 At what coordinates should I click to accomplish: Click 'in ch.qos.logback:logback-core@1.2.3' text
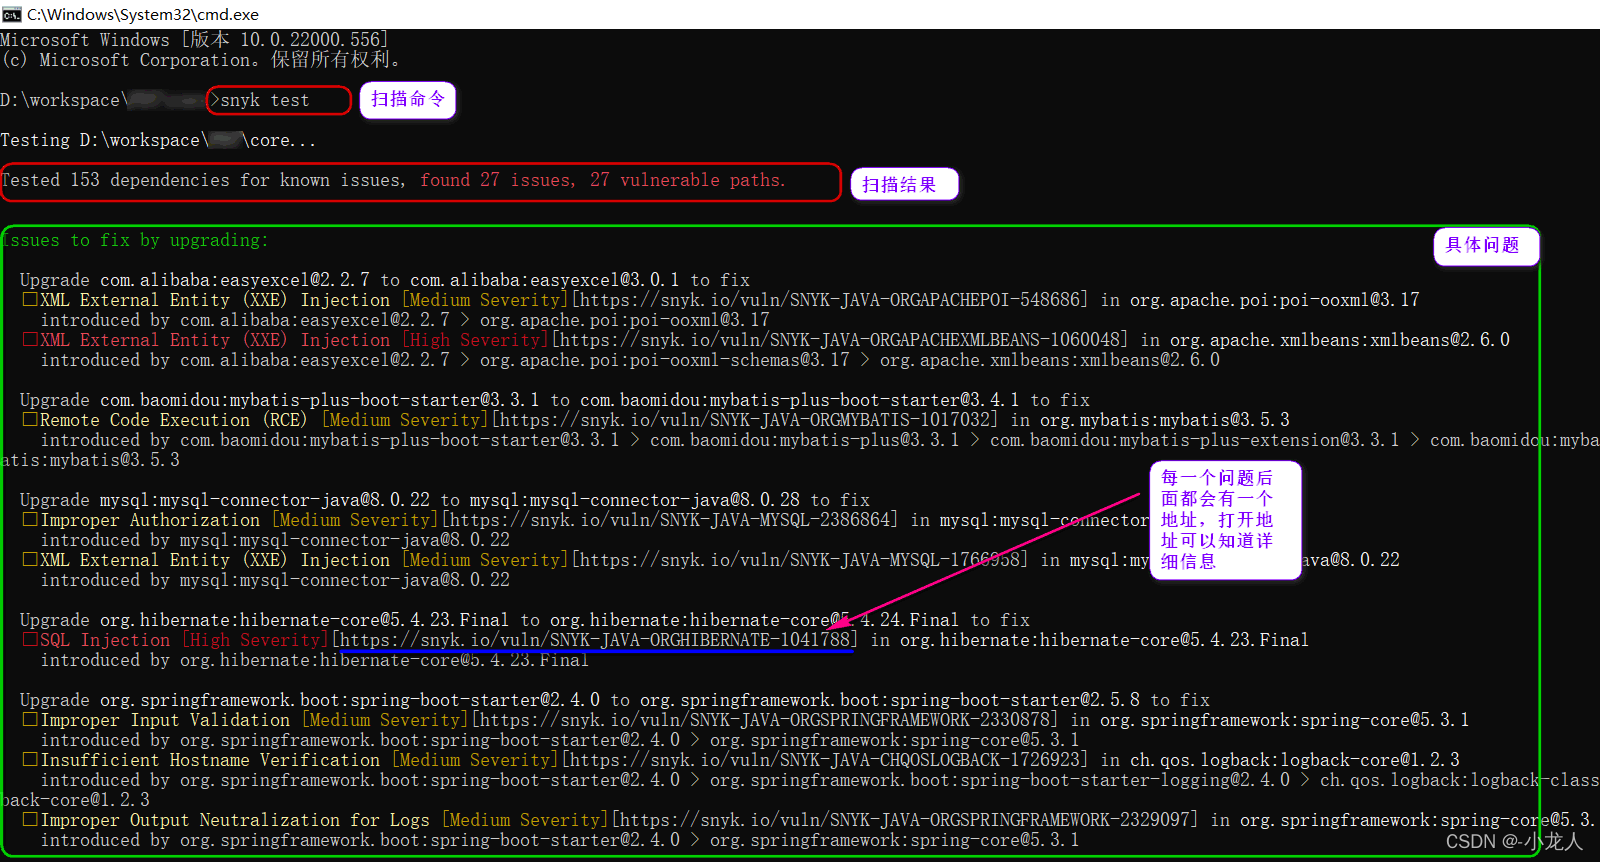tap(1280, 760)
